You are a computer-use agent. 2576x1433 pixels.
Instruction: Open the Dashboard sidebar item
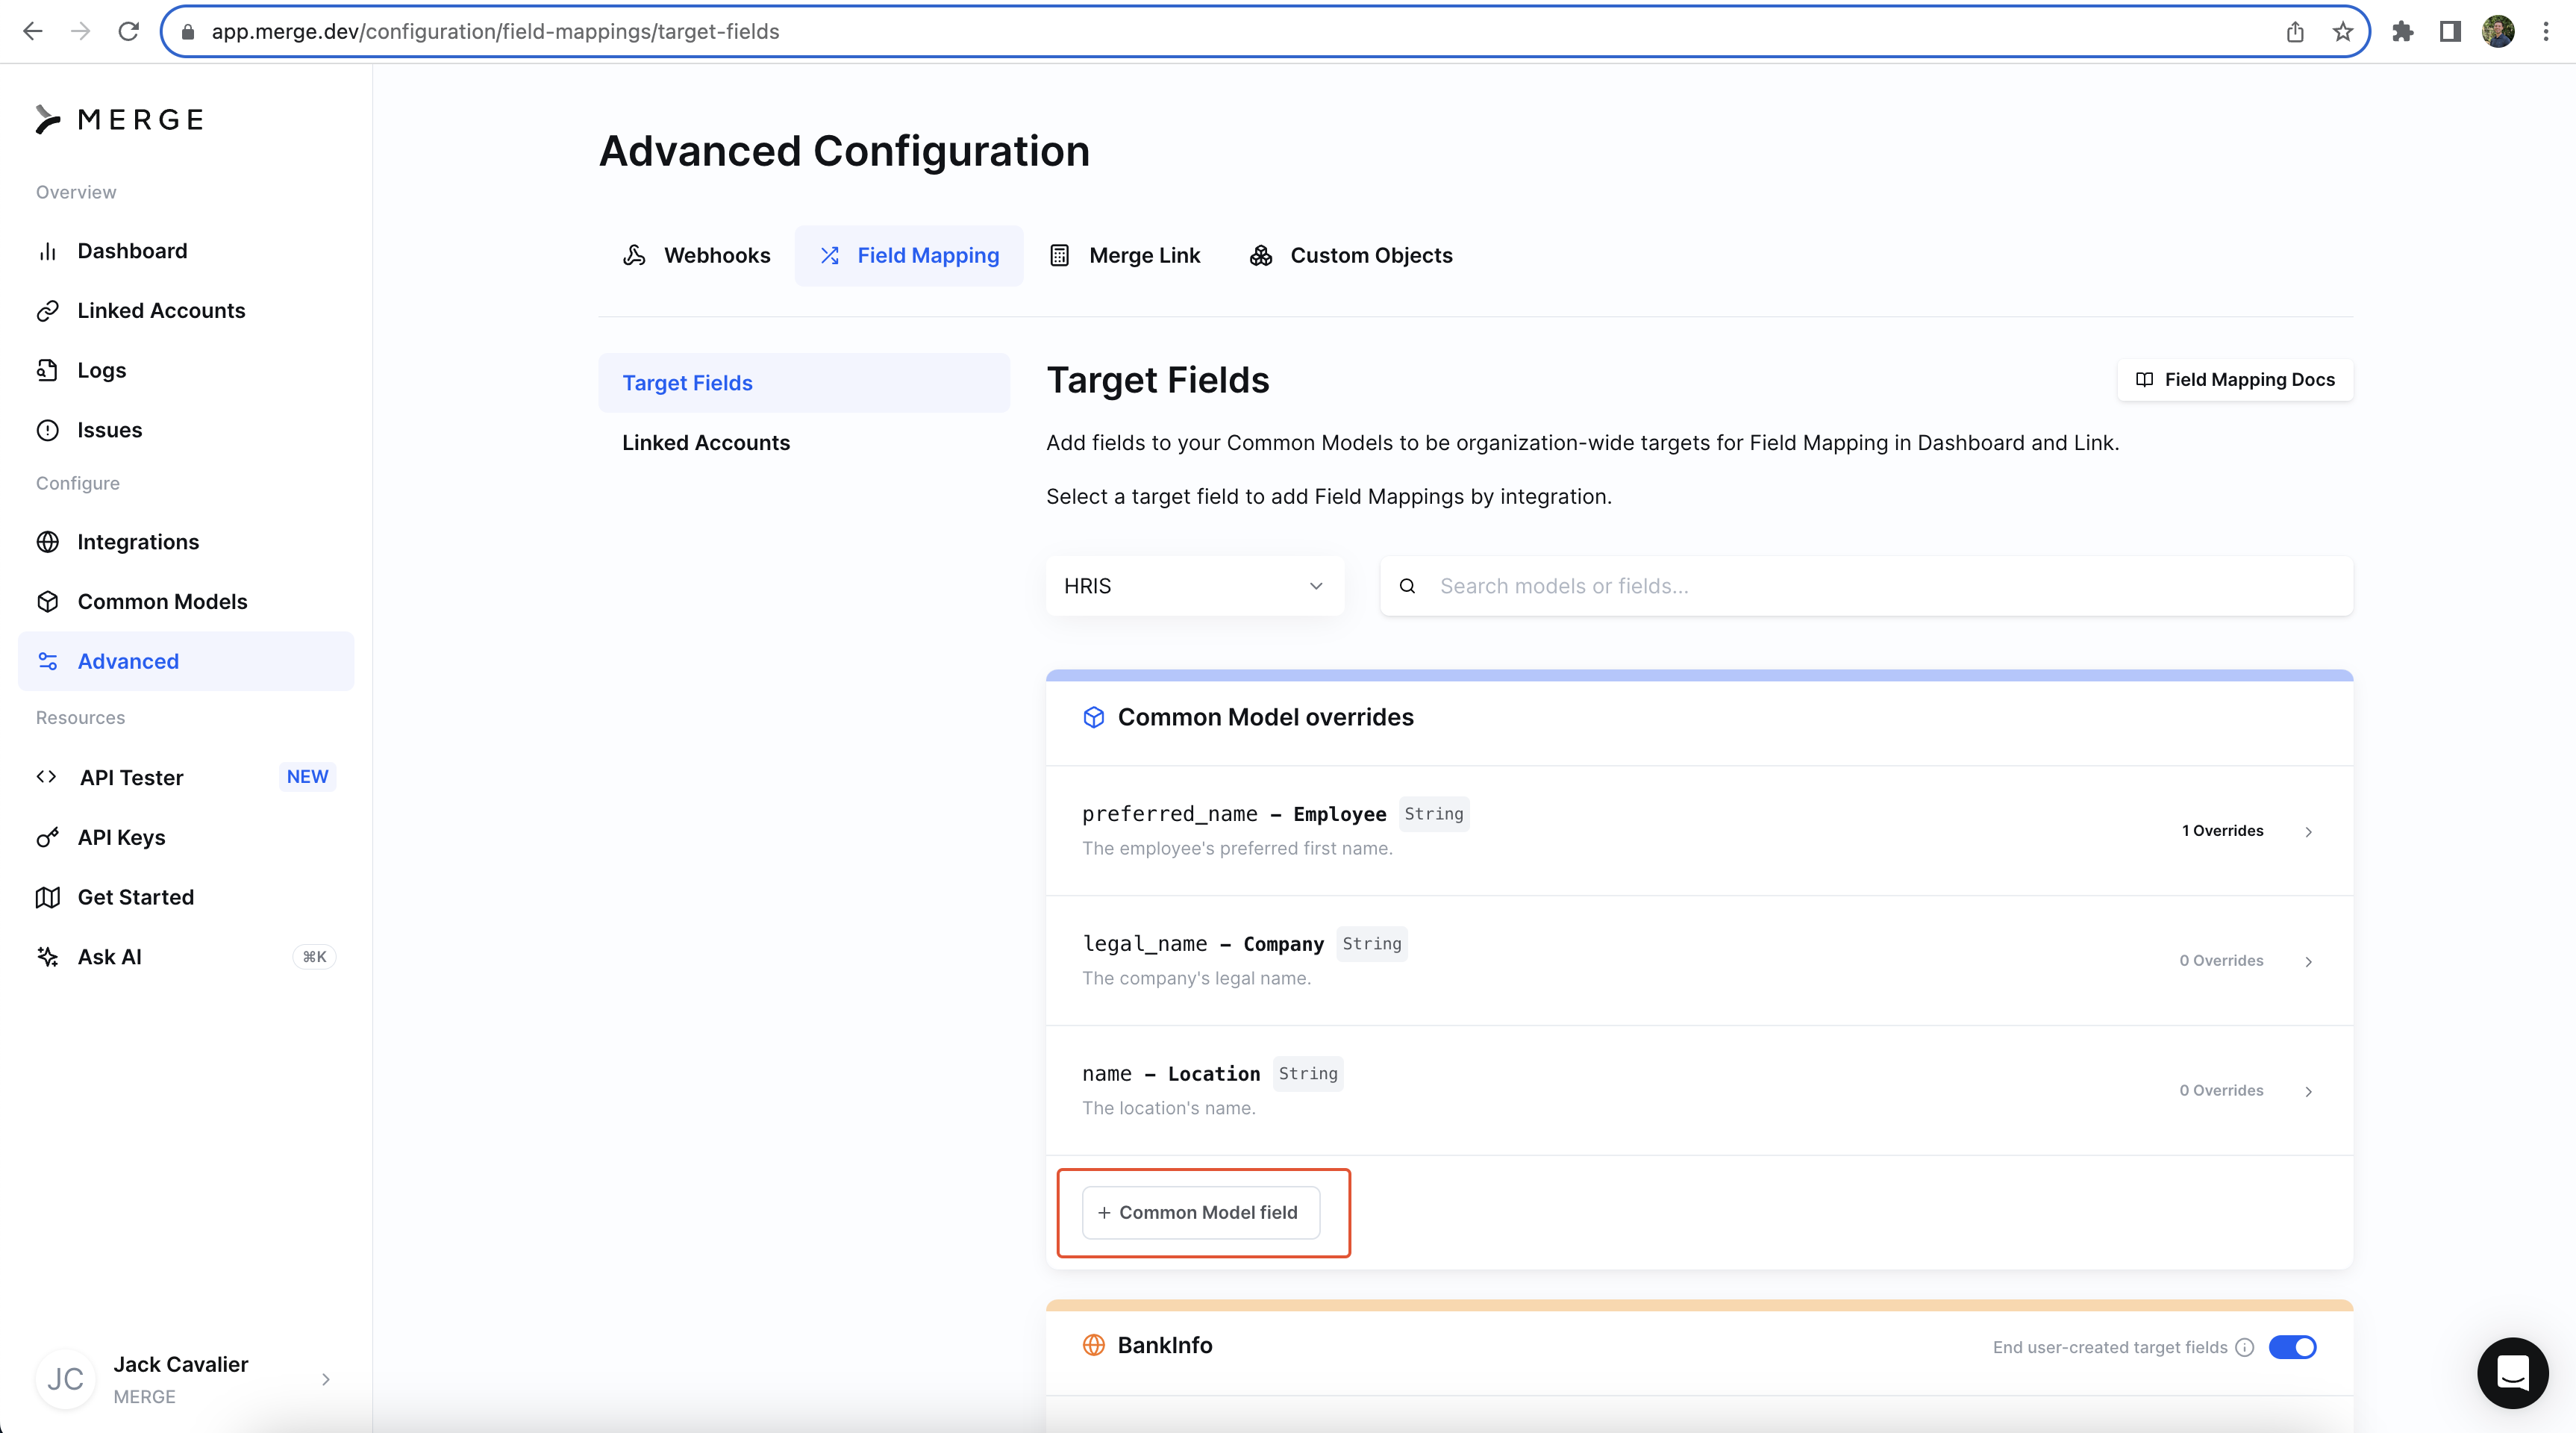pyautogui.click(x=132, y=251)
